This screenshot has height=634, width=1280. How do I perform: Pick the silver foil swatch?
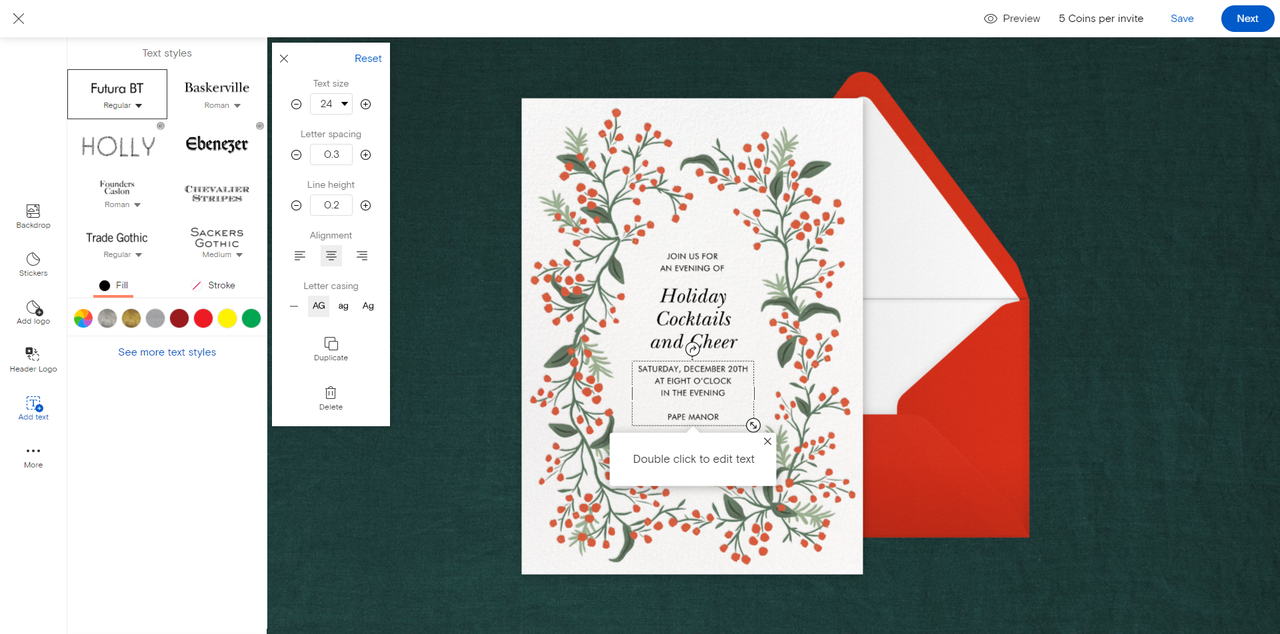(107, 319)
